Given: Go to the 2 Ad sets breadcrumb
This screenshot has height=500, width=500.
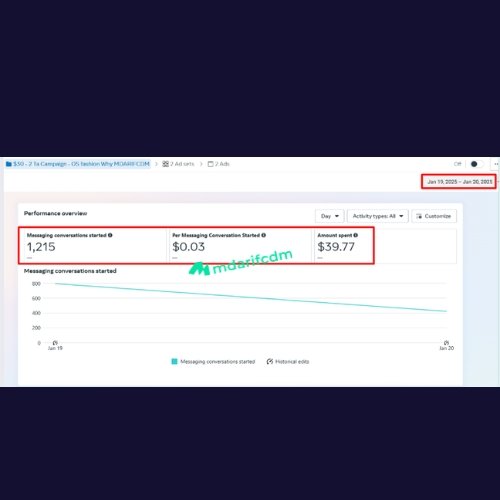Looking at the screenshot, I should (178, 164).
